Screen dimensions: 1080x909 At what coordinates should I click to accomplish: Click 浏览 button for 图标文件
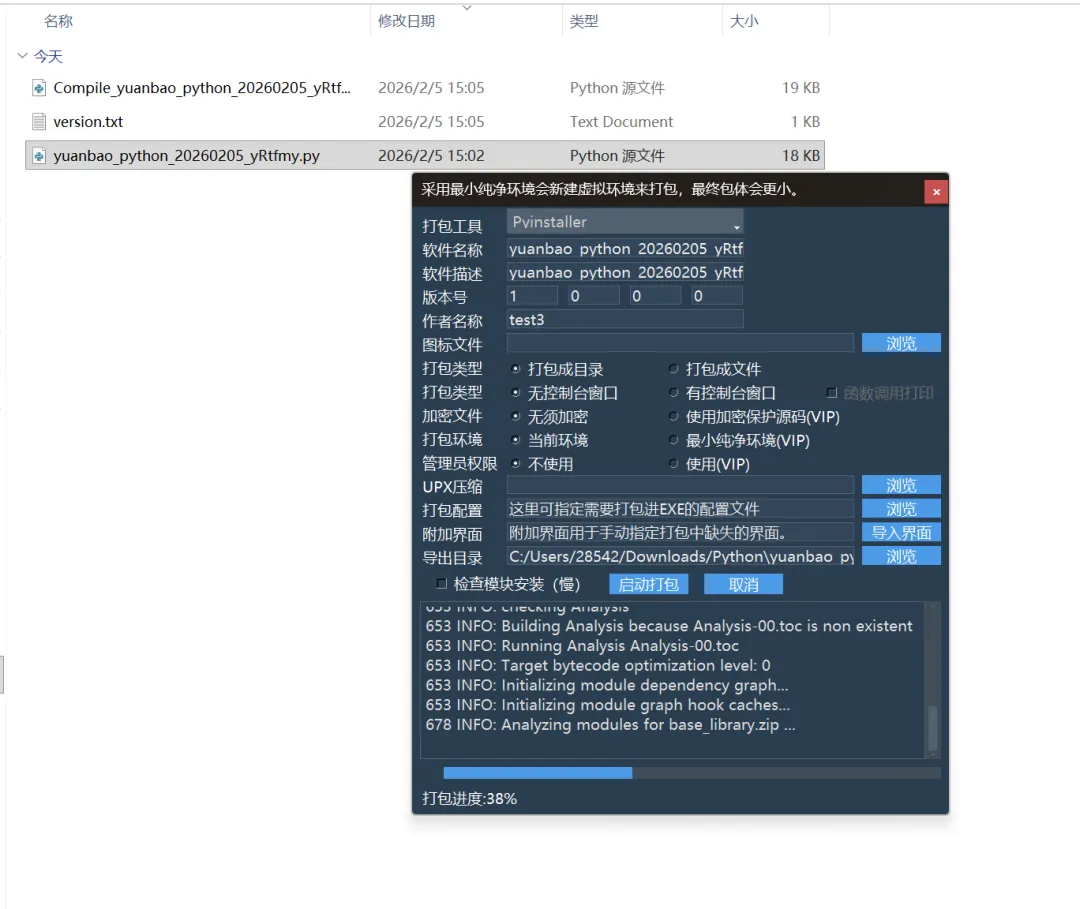[901, 343]
